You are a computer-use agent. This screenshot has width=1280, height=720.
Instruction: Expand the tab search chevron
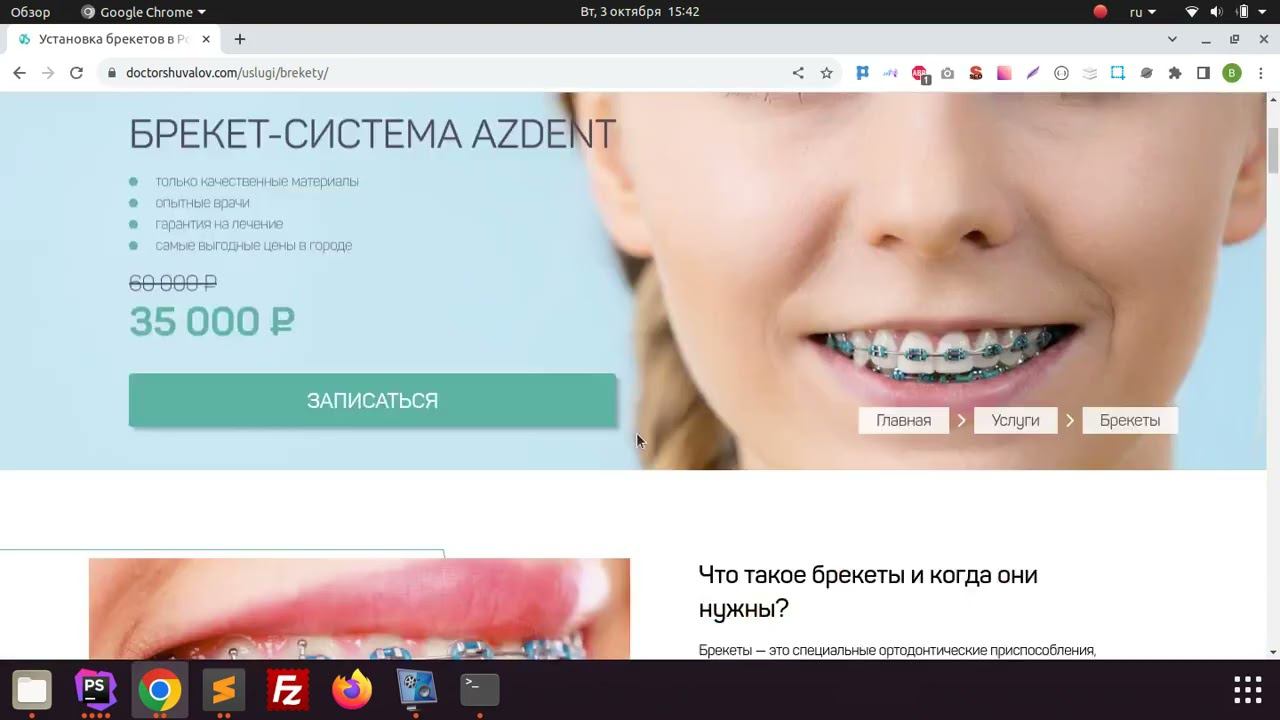click(x=1172, y=39)
